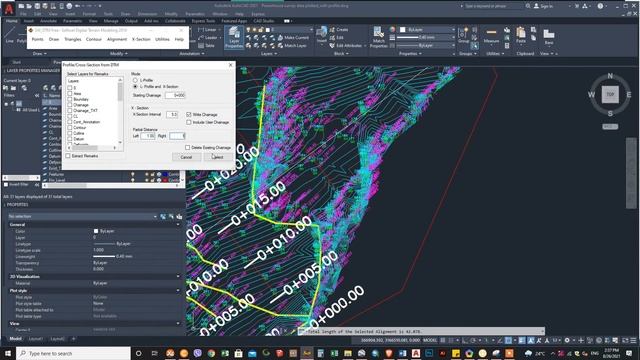Click the Save icon in quick access toolbar
The width and height of the screenshot is (640, 360).
pos(37,6)
